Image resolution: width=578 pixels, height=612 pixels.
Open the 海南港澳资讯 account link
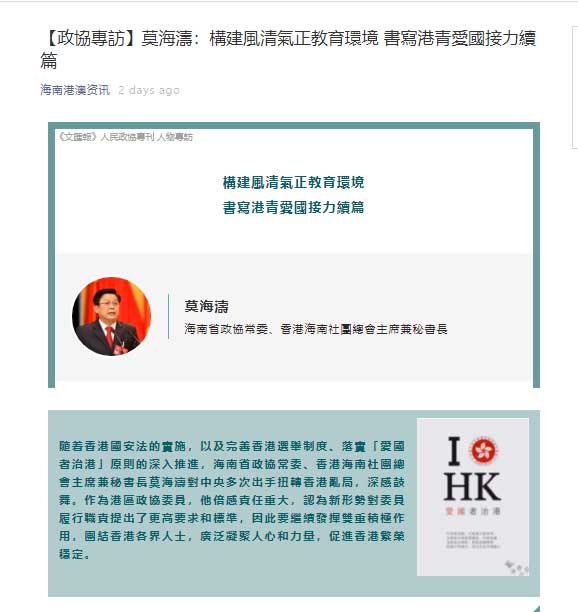pyautogui.click(x=75, y=90)
